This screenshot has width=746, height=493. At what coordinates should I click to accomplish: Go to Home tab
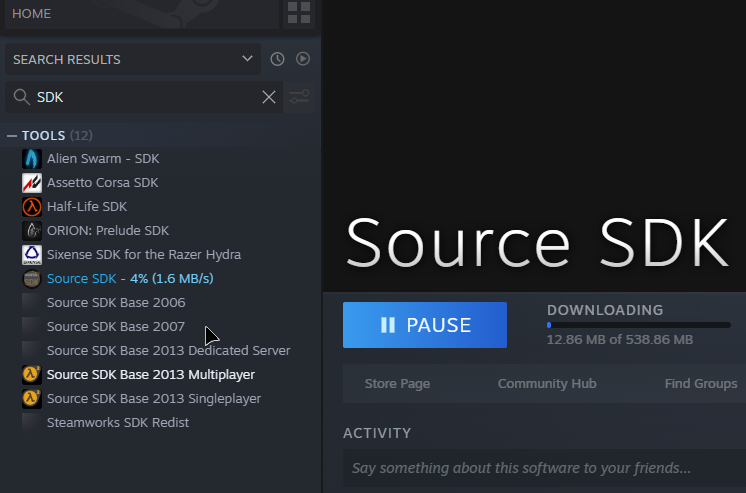click(142, 13)
